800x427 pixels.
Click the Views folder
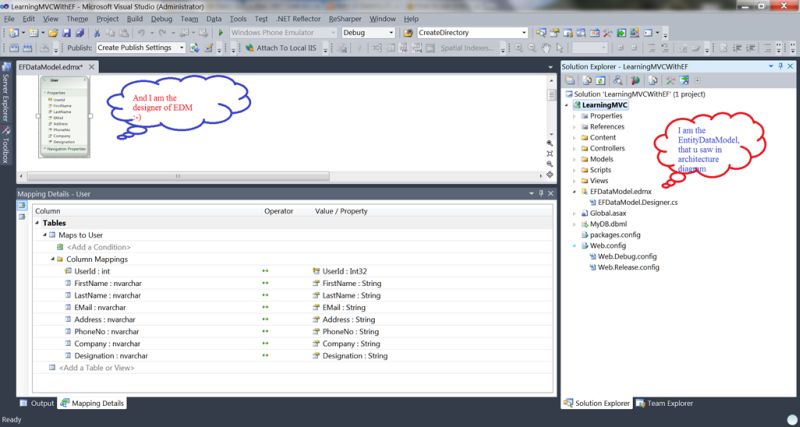pos(594,181)
